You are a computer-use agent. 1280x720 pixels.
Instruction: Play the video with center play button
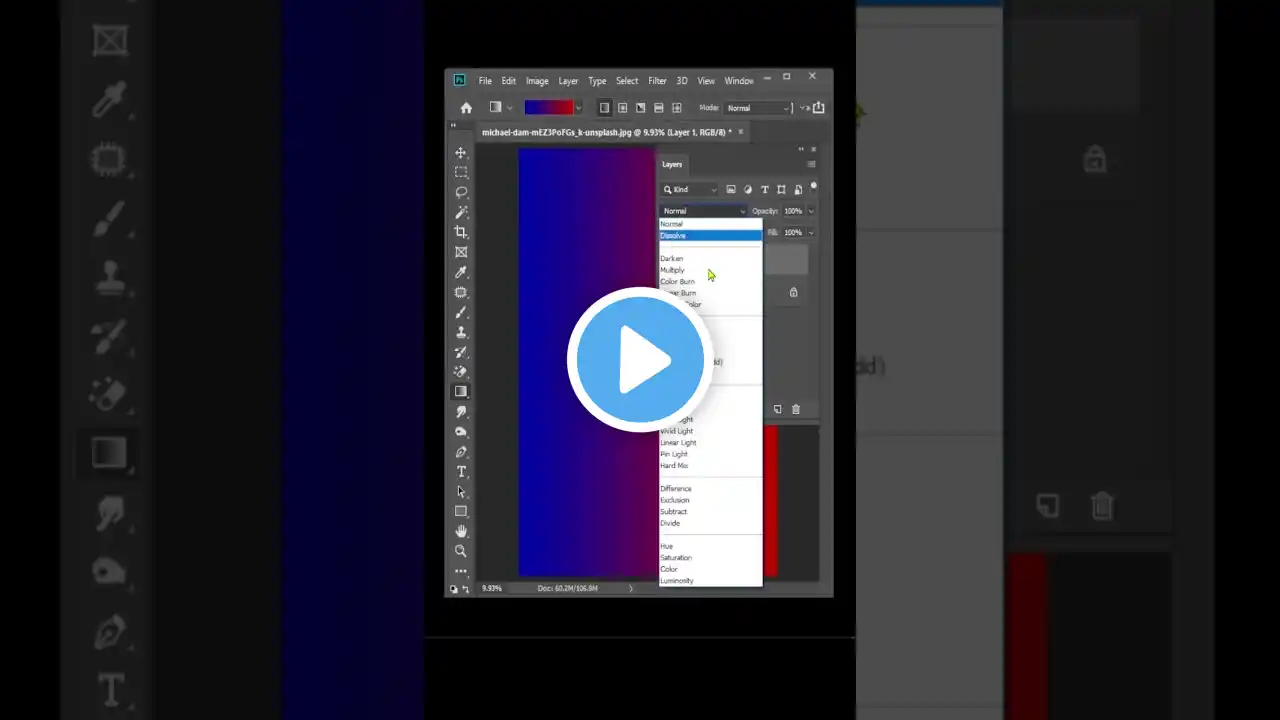pyautogui.click(x=640, y=360)
